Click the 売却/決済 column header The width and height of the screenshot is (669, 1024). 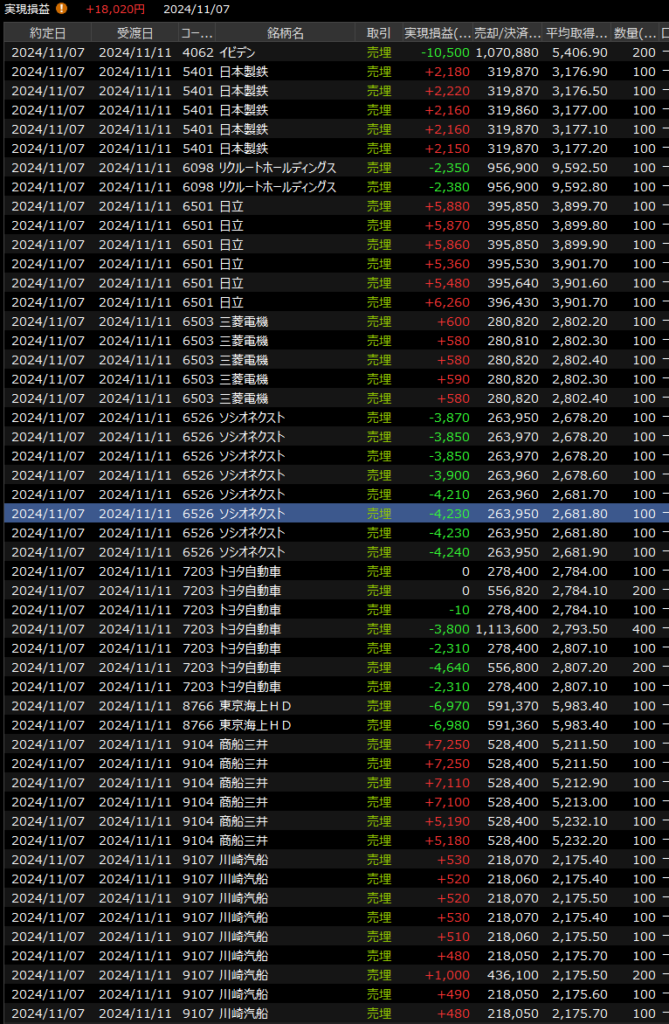[x=506, y=33]
